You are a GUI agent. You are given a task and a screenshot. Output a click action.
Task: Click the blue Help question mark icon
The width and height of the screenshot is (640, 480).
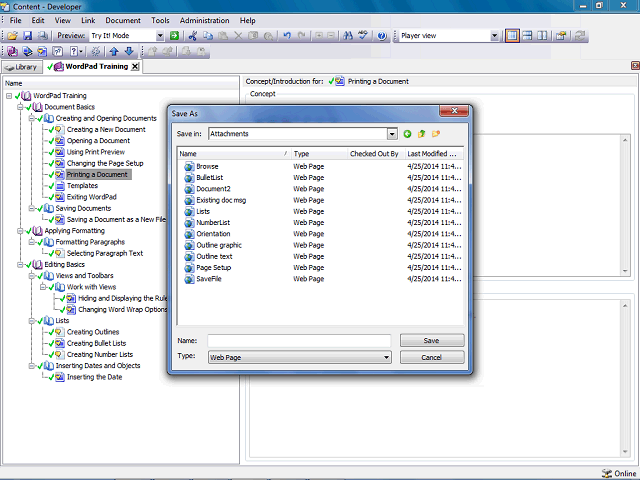point(382,36)
